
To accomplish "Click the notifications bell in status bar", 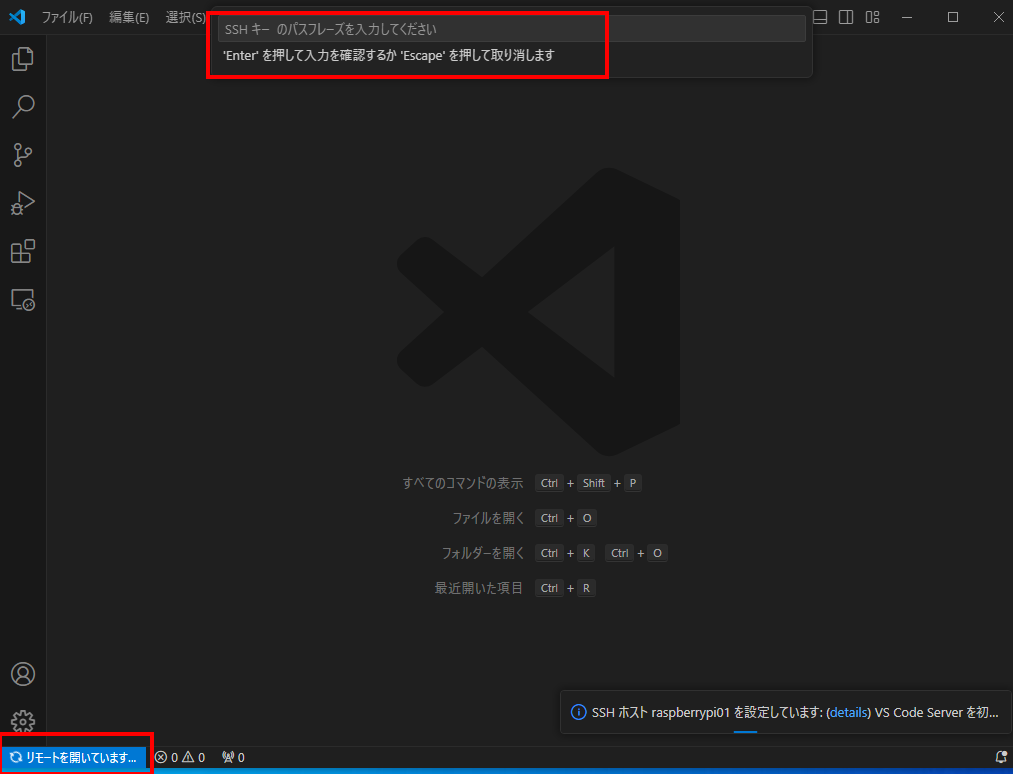I will pos(1000,758).
